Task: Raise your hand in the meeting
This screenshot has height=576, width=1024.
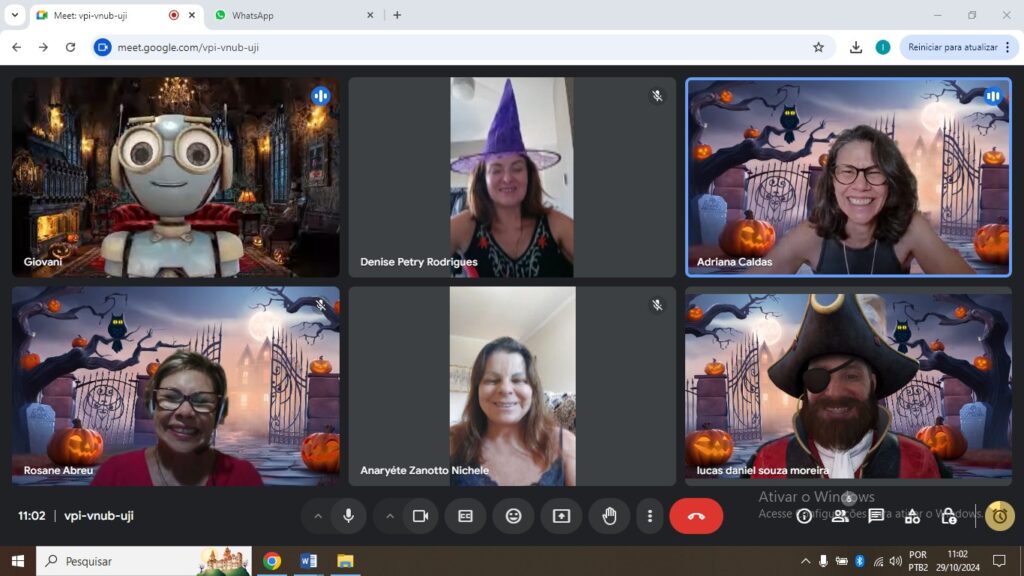Action: pos(609,516)
